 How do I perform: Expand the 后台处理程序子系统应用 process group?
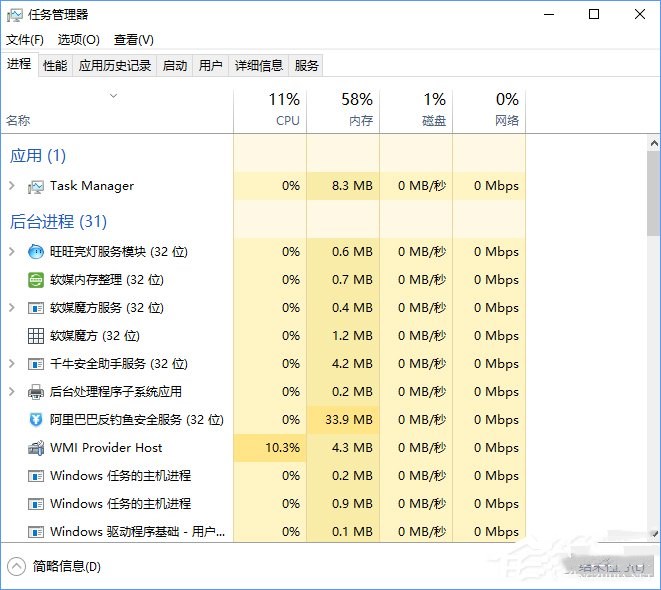pyautogui.click(x=12, y=392)
